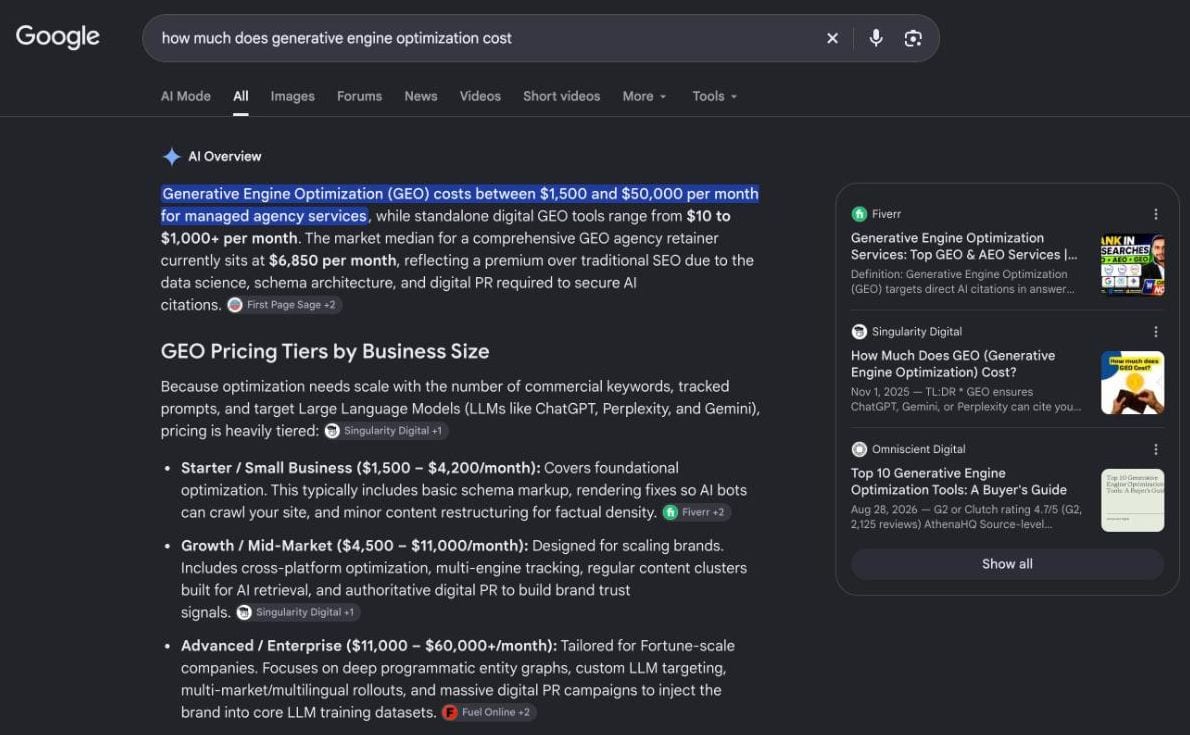
Task: Open the Fiverr +2 source chip
Action: tap(696, 512)
